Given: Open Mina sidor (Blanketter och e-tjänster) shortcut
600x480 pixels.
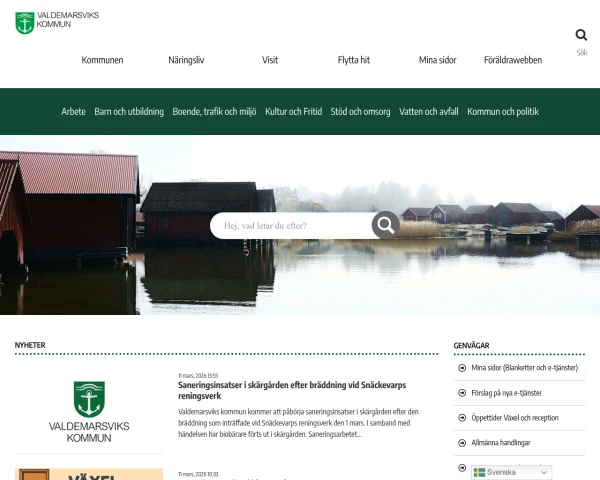Looking at the screenshot, I should [x=524, y=368].
